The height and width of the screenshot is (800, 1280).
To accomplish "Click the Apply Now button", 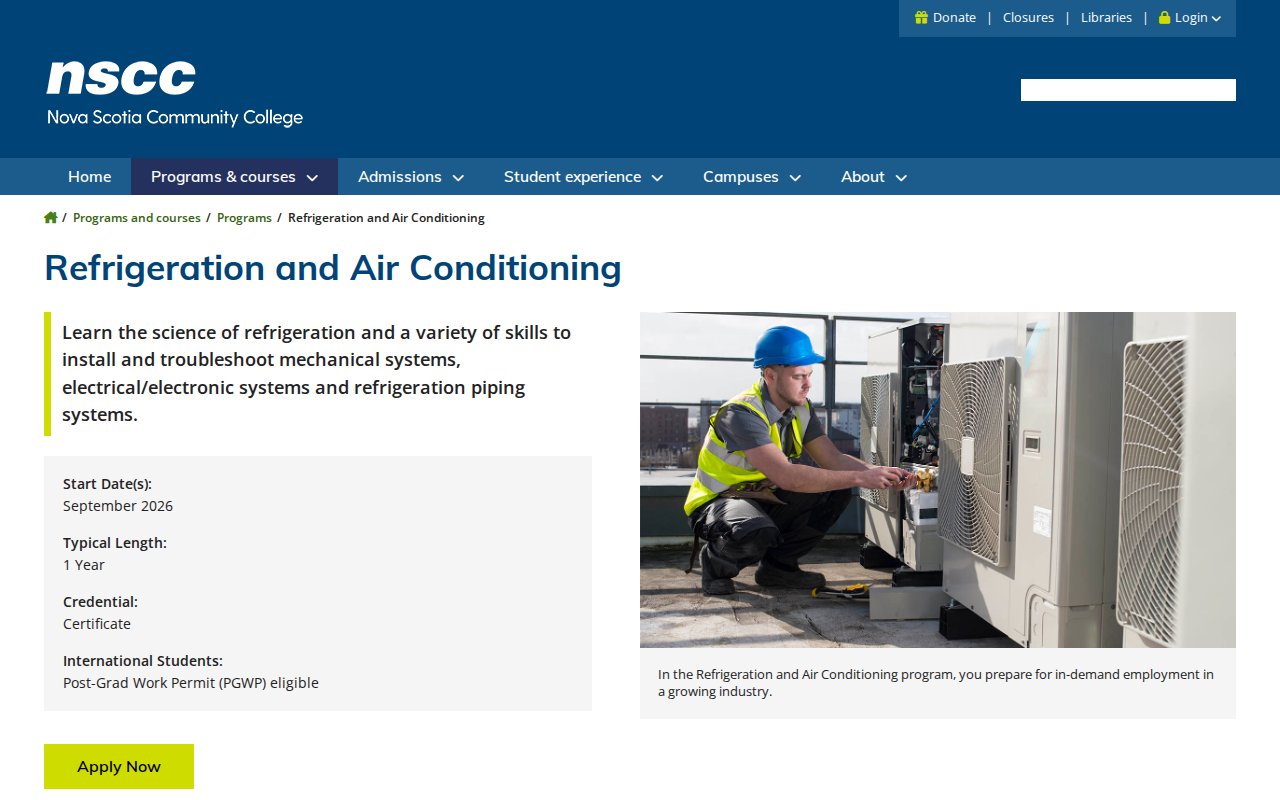I will tap(118, 766).
